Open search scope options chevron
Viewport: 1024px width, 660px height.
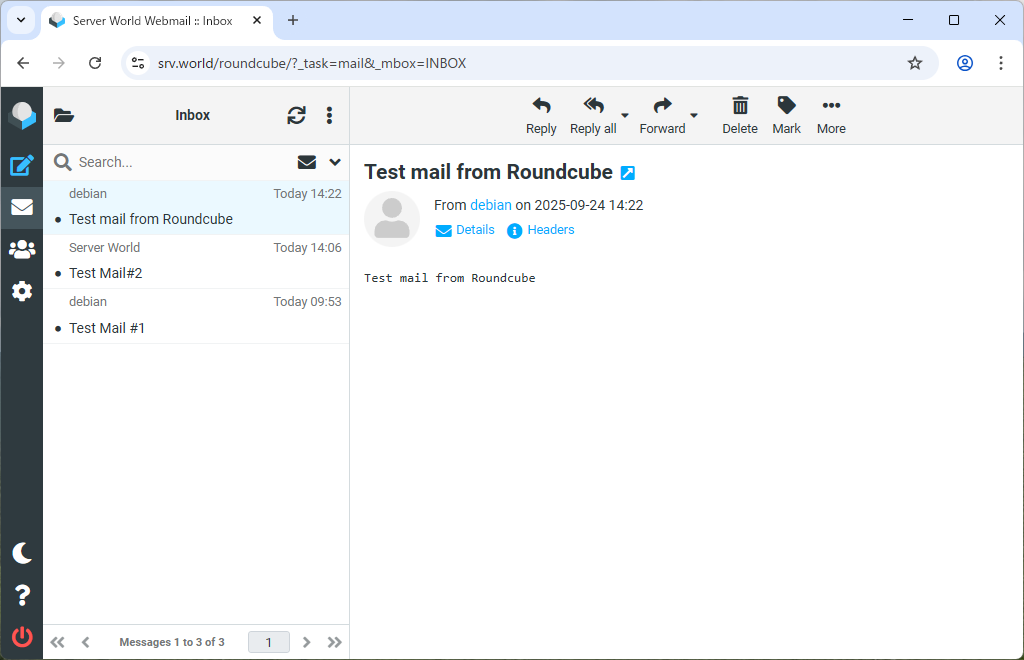[x=334, y=161]
